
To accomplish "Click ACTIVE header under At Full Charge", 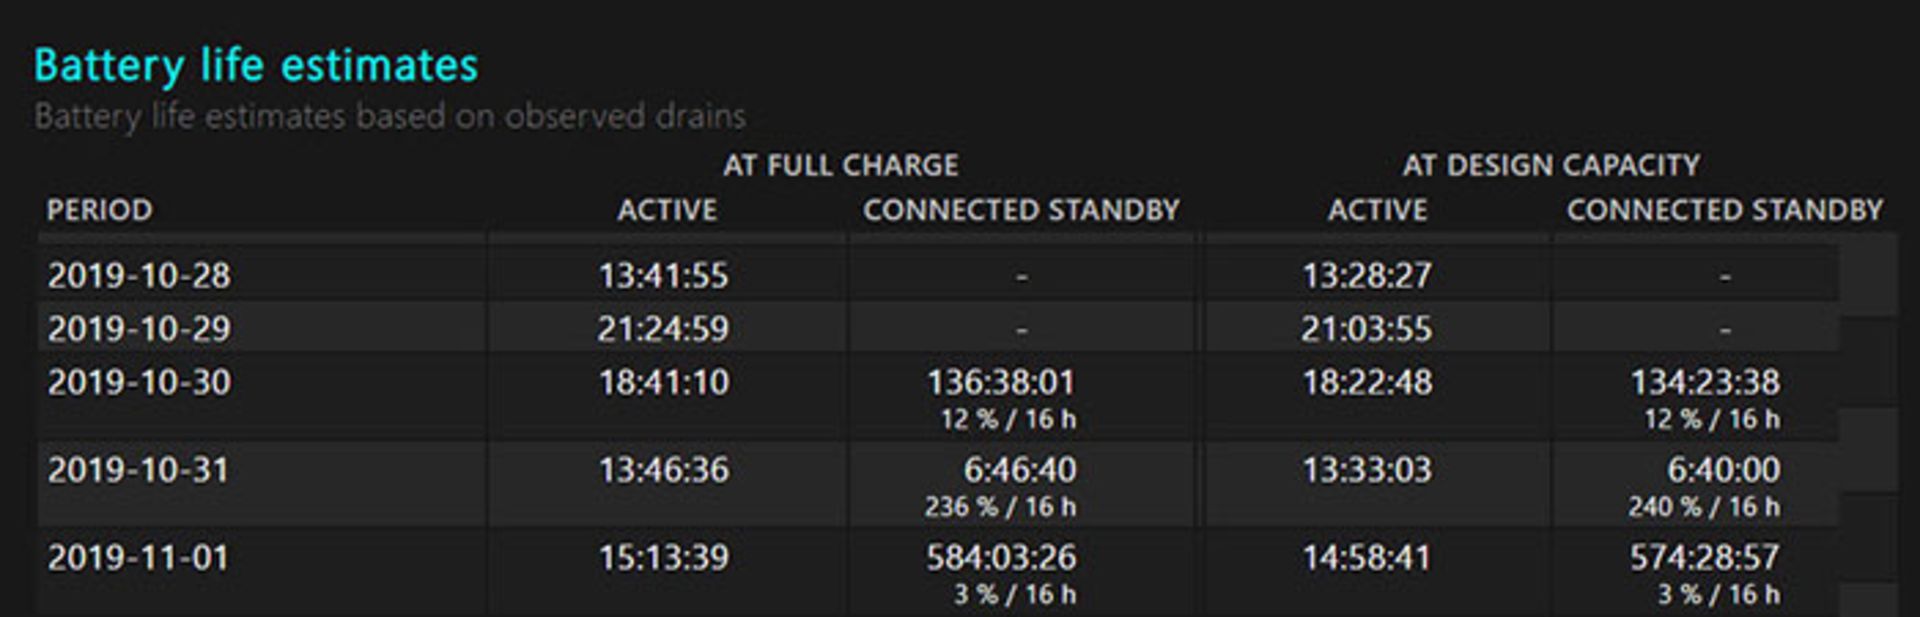I will tap(667, 210).
